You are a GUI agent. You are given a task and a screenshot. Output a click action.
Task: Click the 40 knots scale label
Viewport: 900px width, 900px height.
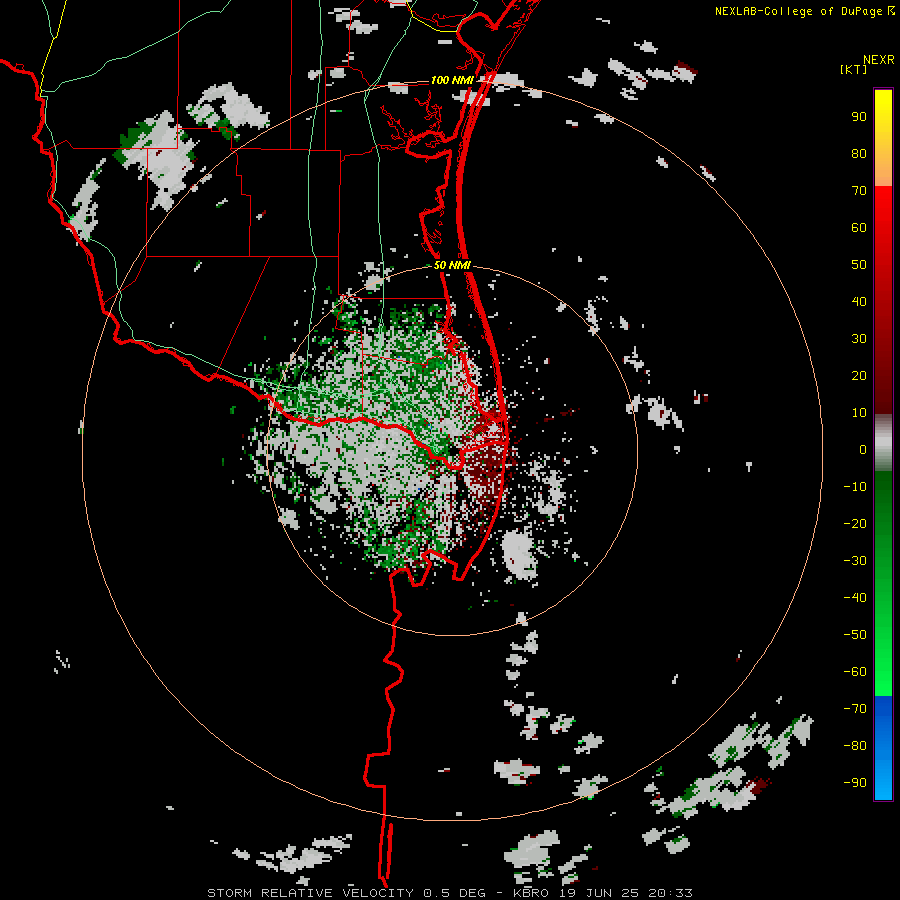click(859, 301)
